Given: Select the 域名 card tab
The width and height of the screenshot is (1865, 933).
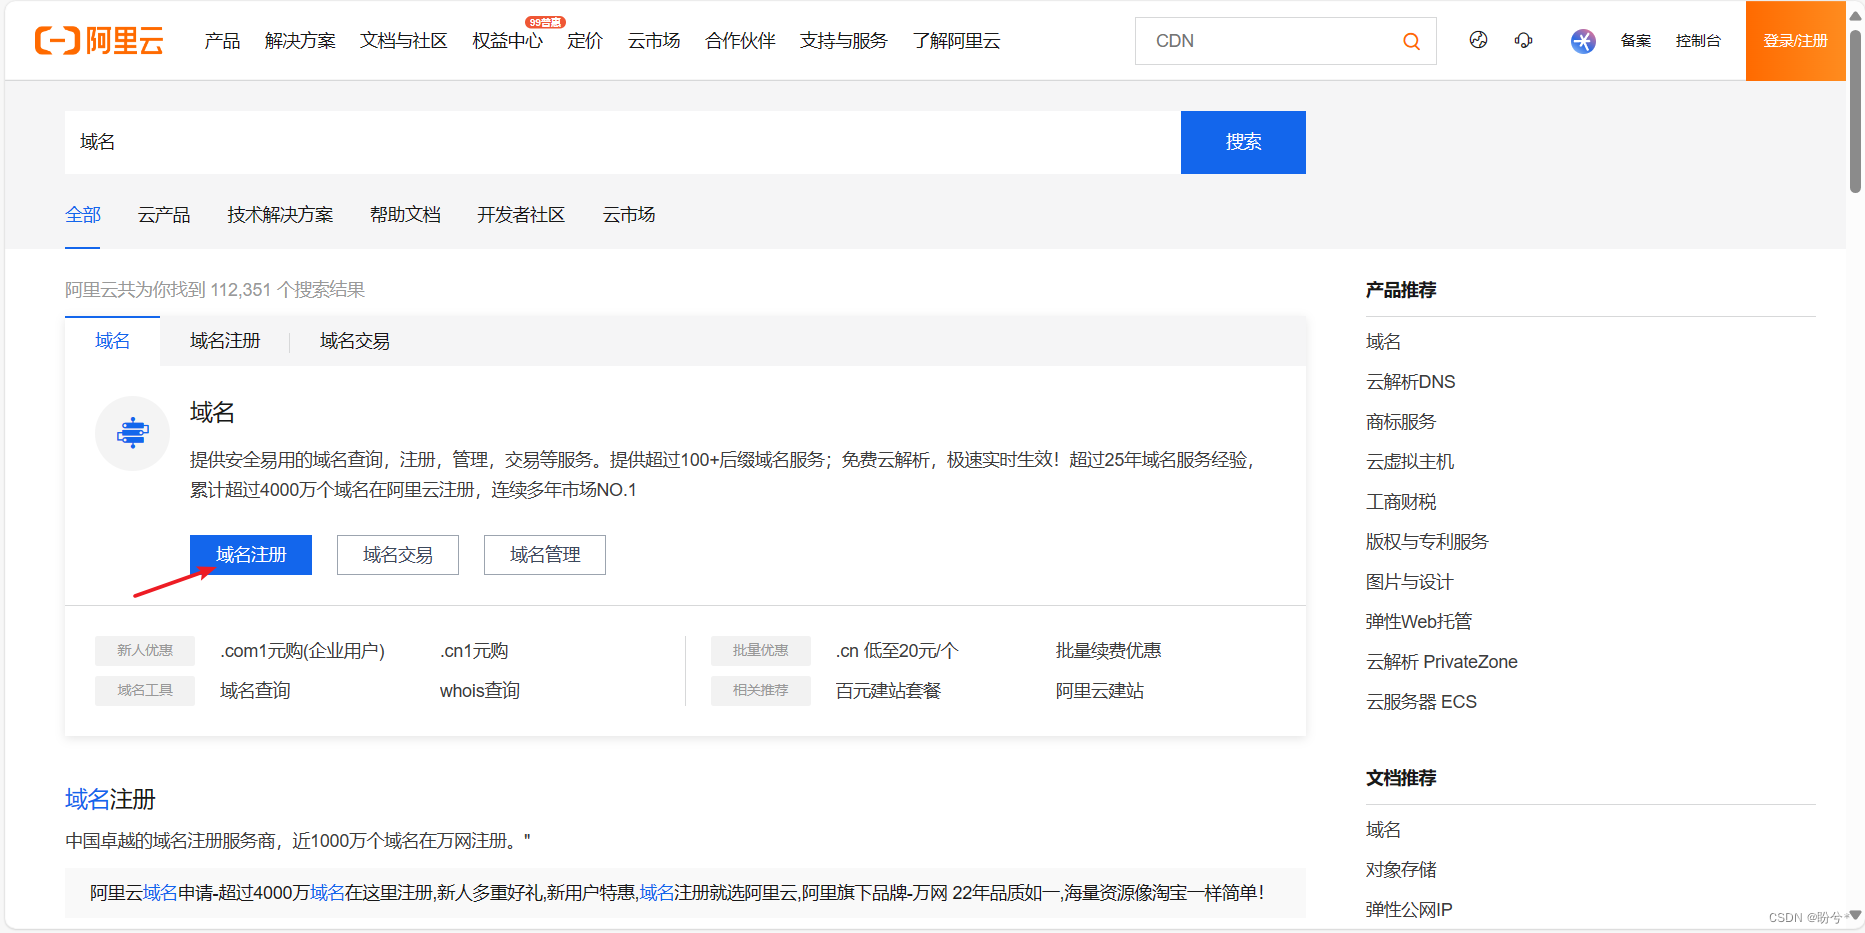Looking at the screenshot, I should [x=112, y=341].
